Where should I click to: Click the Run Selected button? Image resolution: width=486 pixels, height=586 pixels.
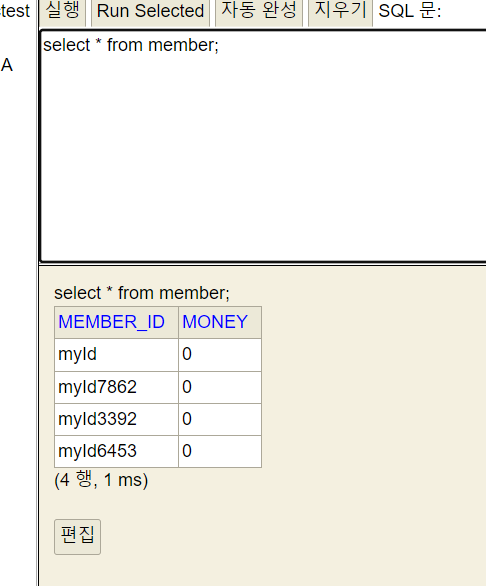click(x=150, y=11)
